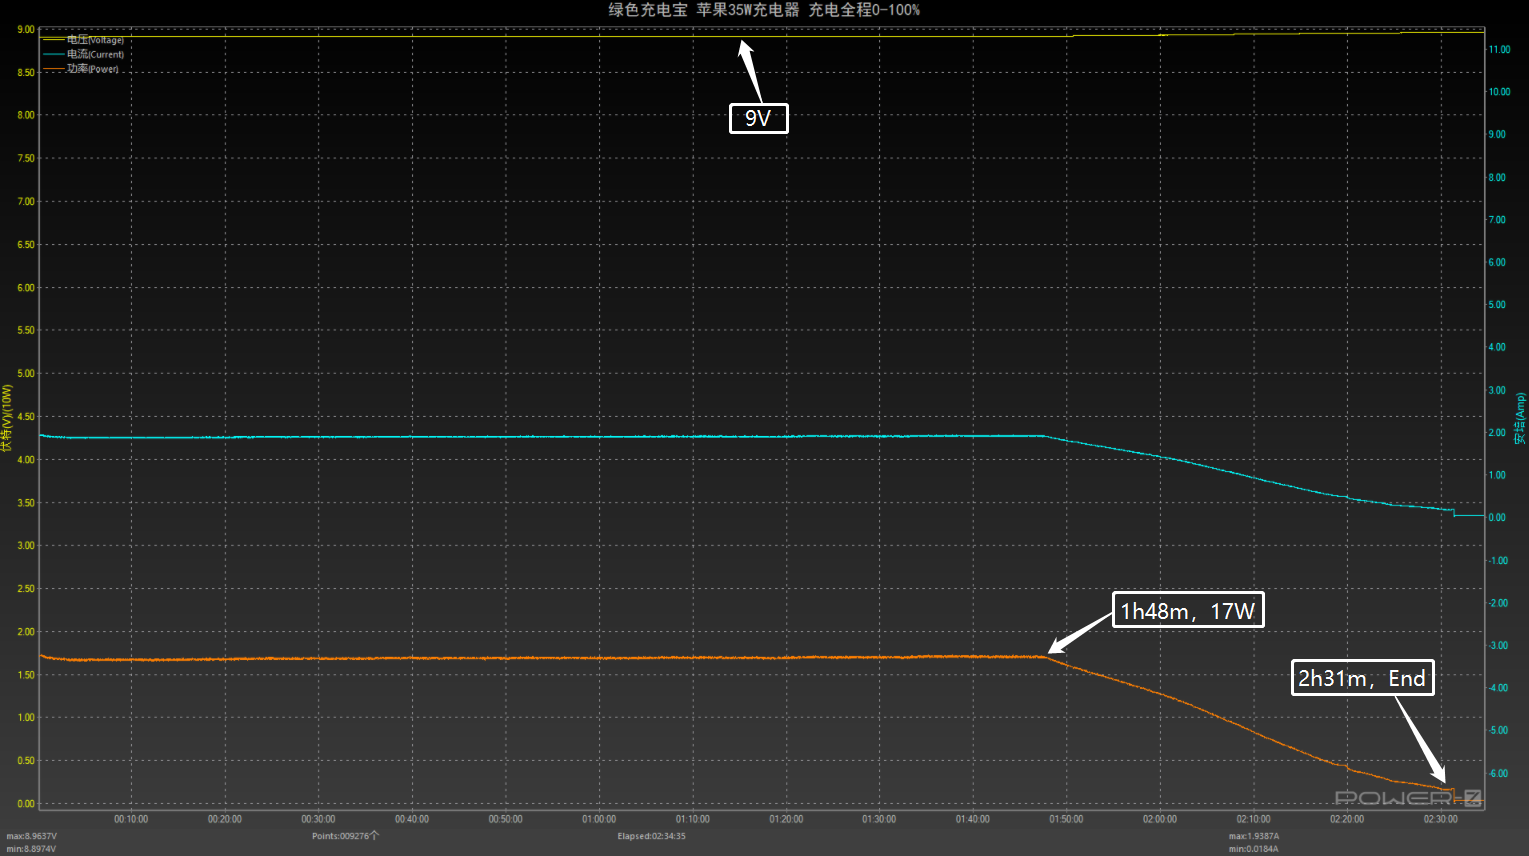Click the 01:50:00 time axis label
1529x856 pixels.
tap(1066, 819)
